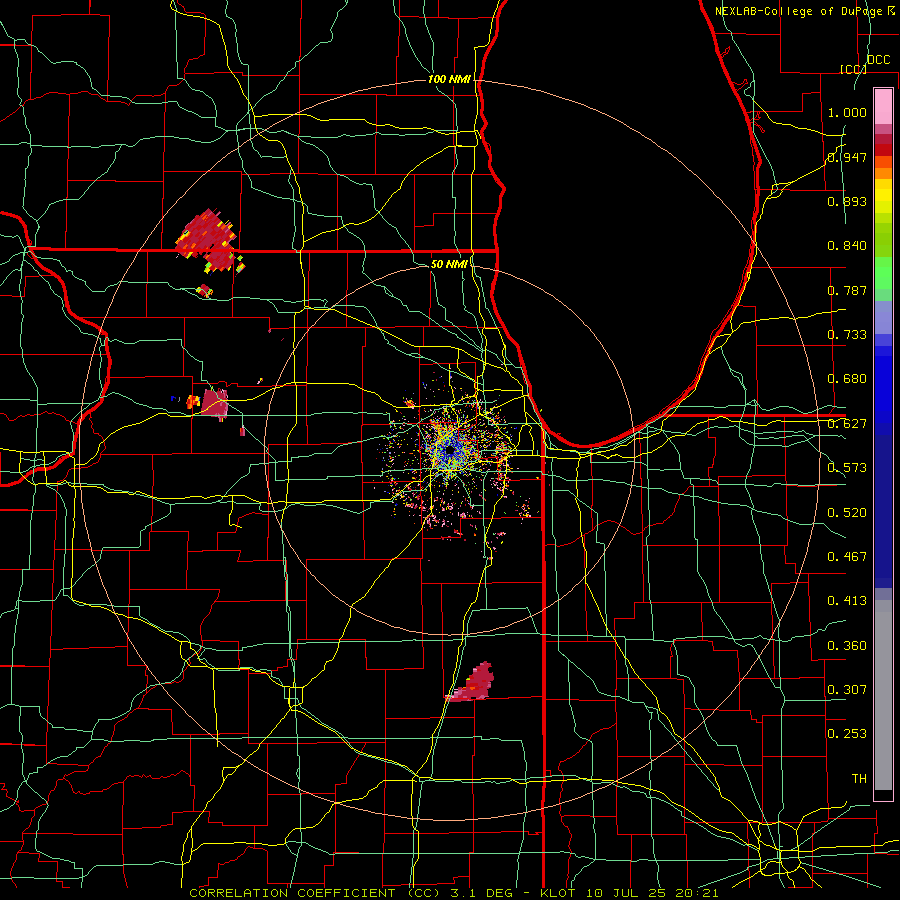
Task: Click the 0.840 scale value
Action: coord(847,246)
